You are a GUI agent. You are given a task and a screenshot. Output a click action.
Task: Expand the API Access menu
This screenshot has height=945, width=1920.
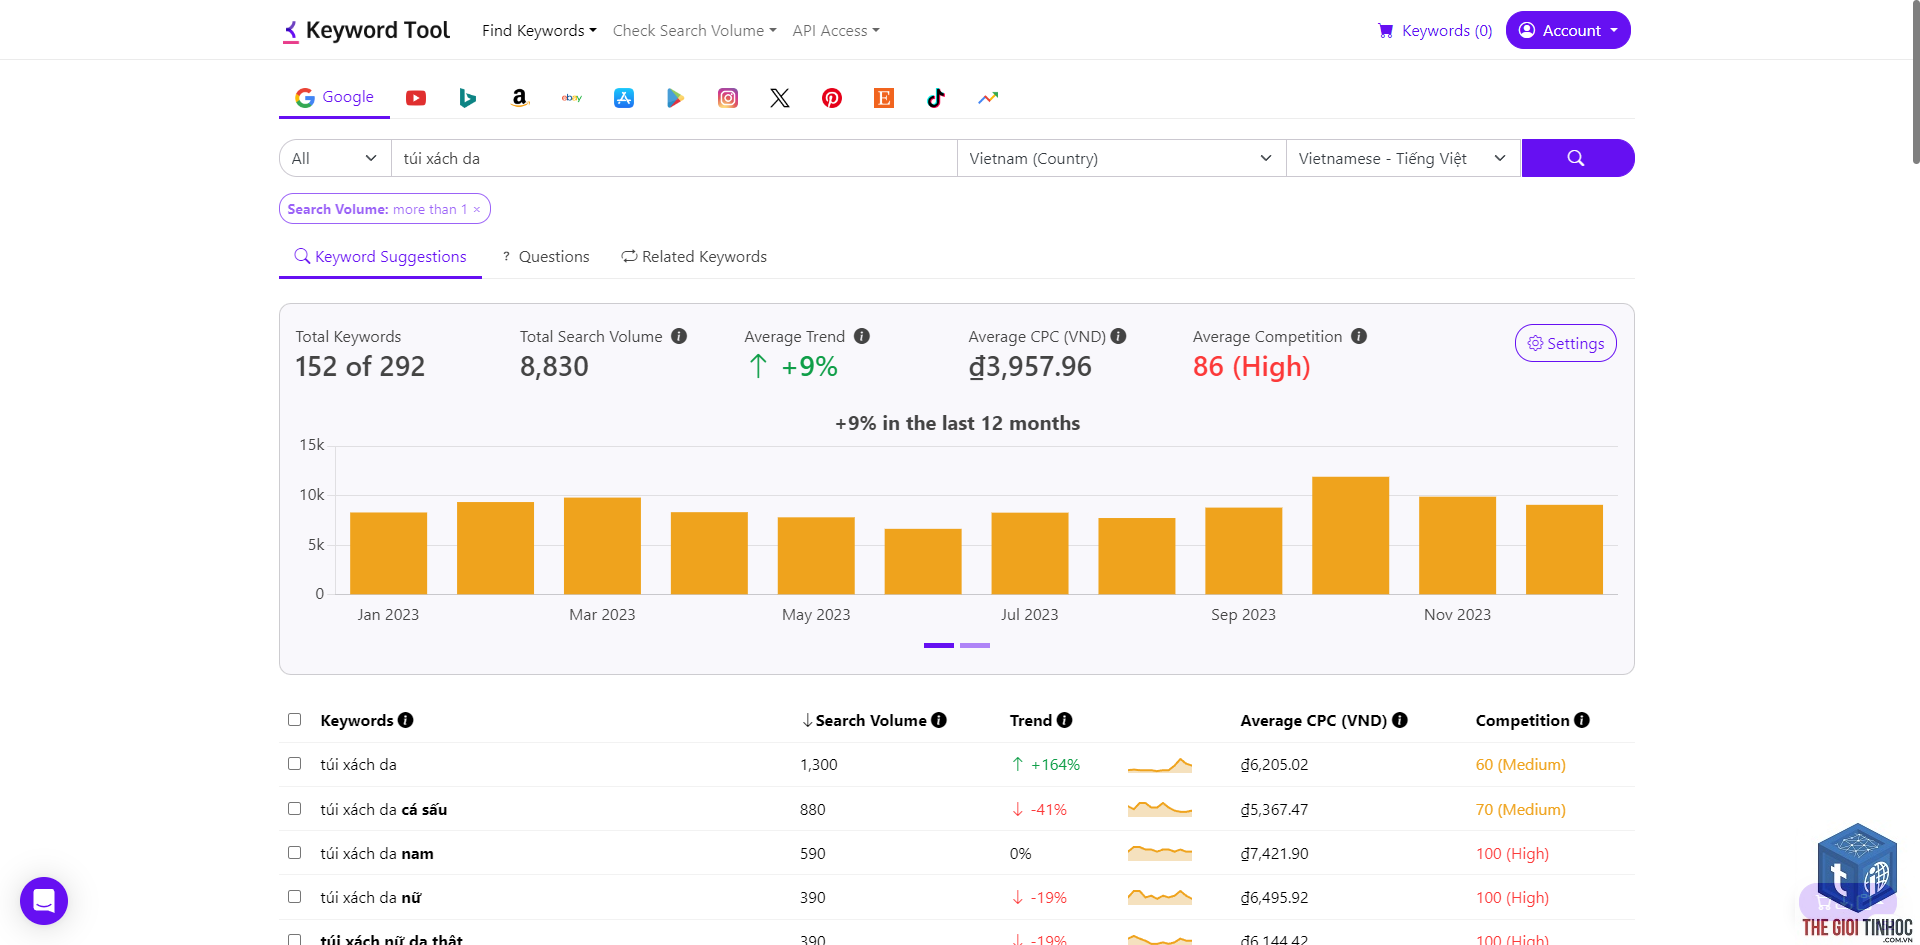click(x=836, y=31)
